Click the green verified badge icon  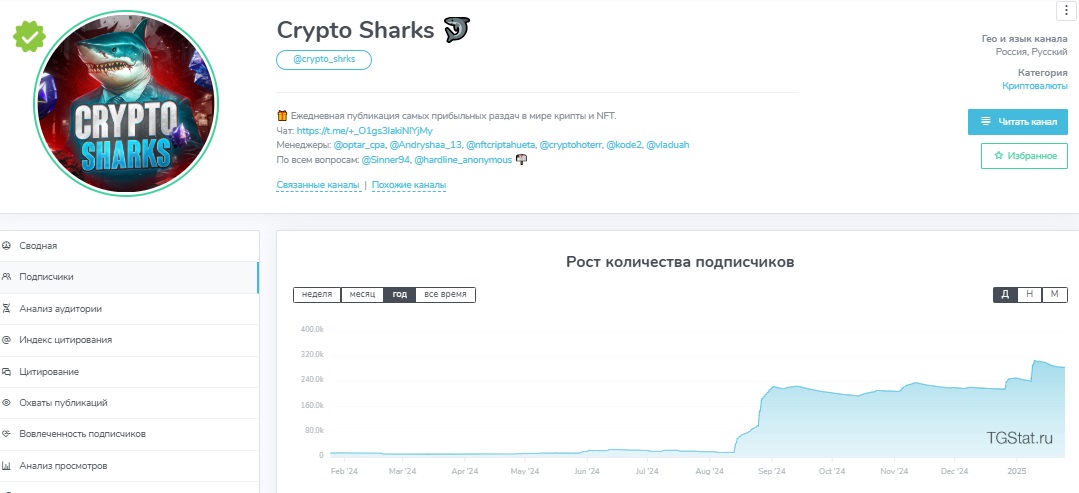tap(29, 36)
